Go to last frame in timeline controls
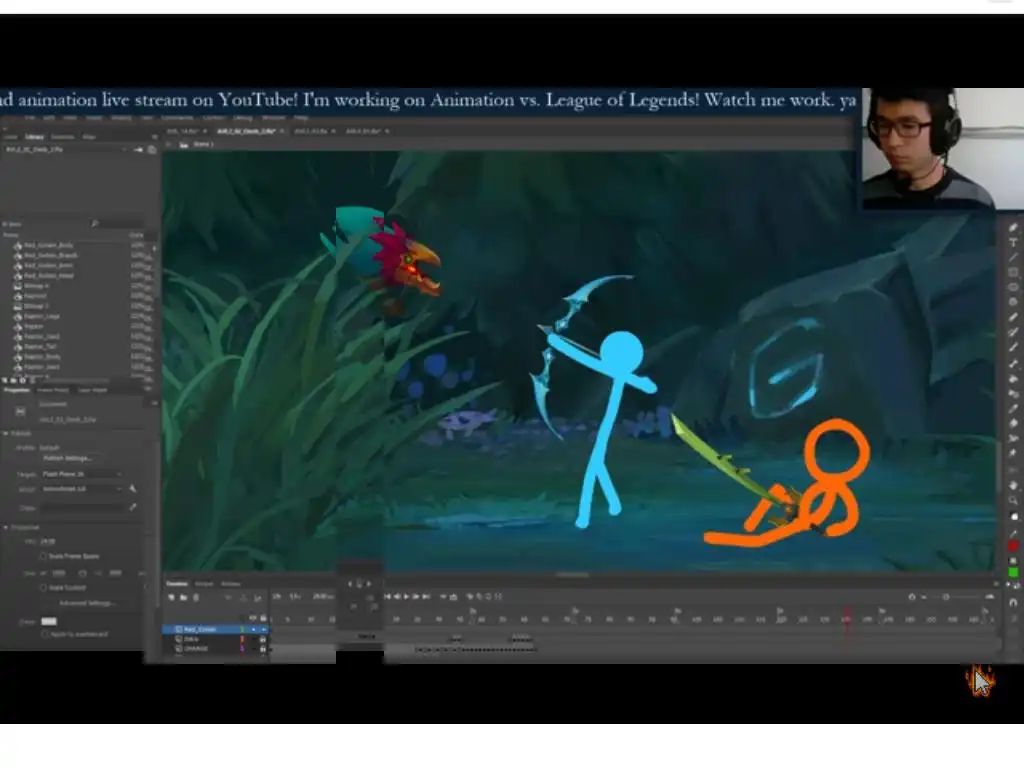Image resolution: width=1024 pixels, height=768 pixels. [426, 596]
